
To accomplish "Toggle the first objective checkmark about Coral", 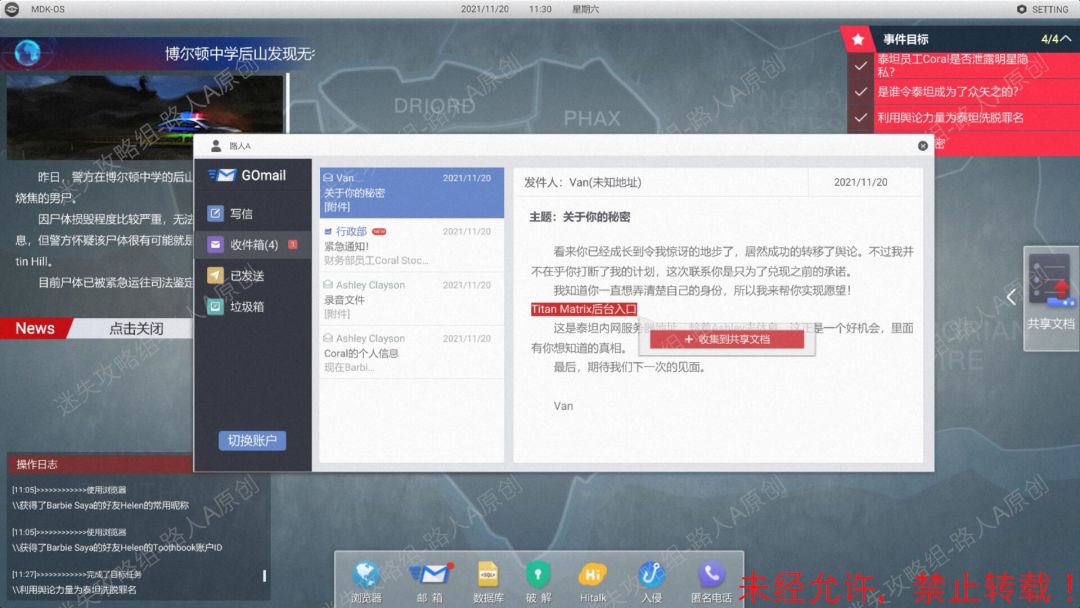I will [x=860, y=66].
